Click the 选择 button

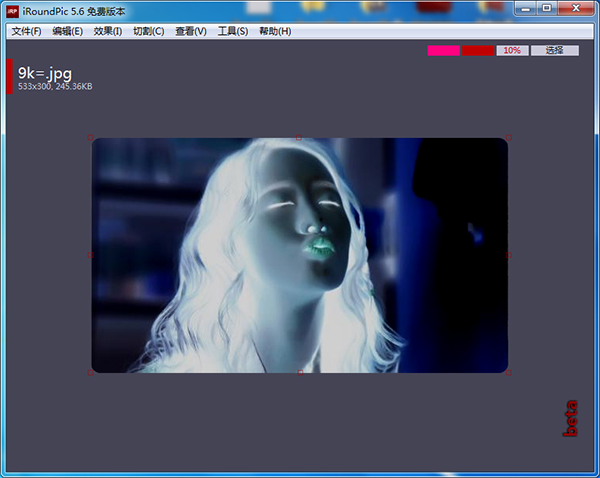click(x=554, y=50)
